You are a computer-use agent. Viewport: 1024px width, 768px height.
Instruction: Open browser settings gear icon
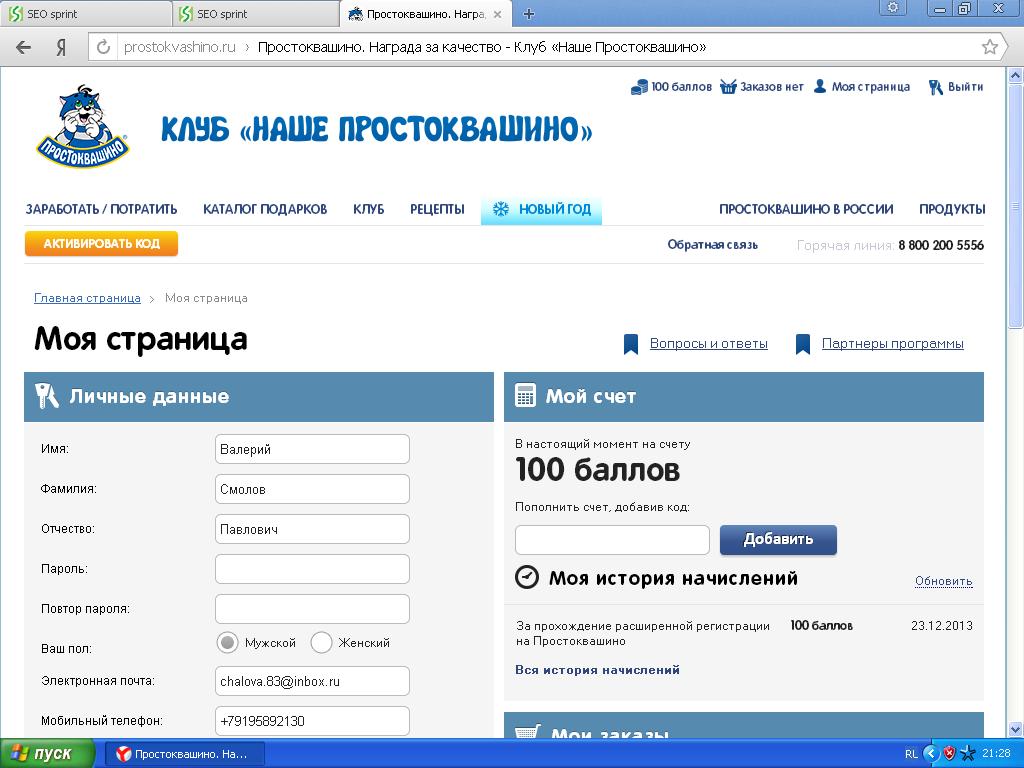click(x=893, y=8)
